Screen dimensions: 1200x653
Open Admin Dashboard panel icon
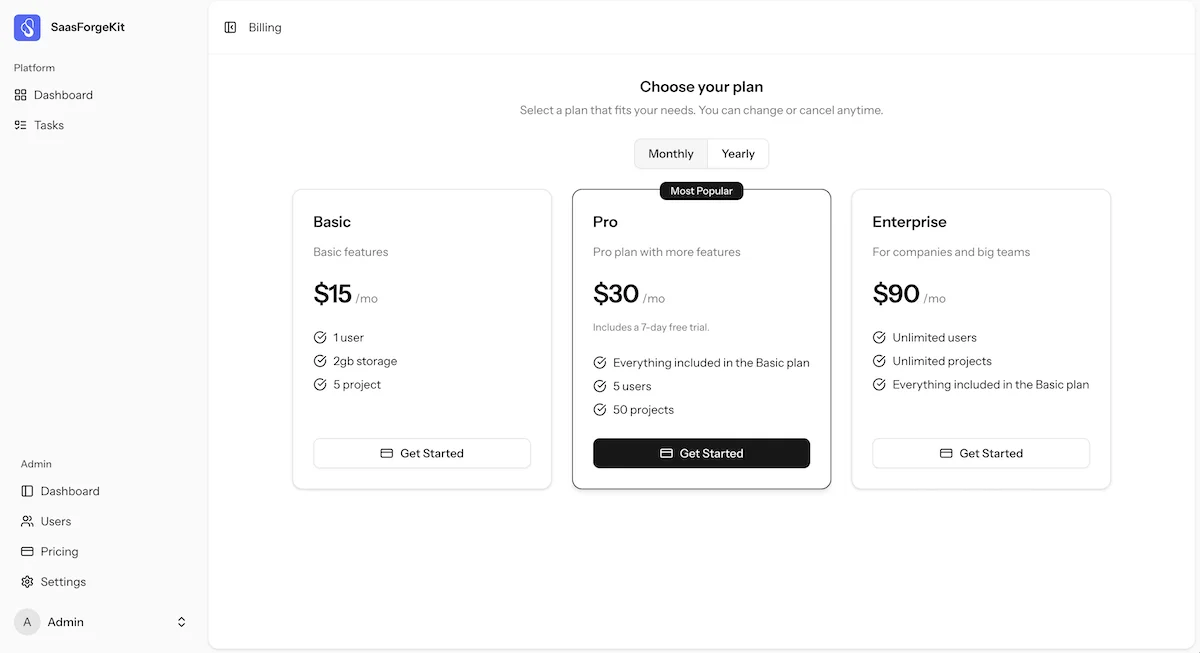[28, 491]
